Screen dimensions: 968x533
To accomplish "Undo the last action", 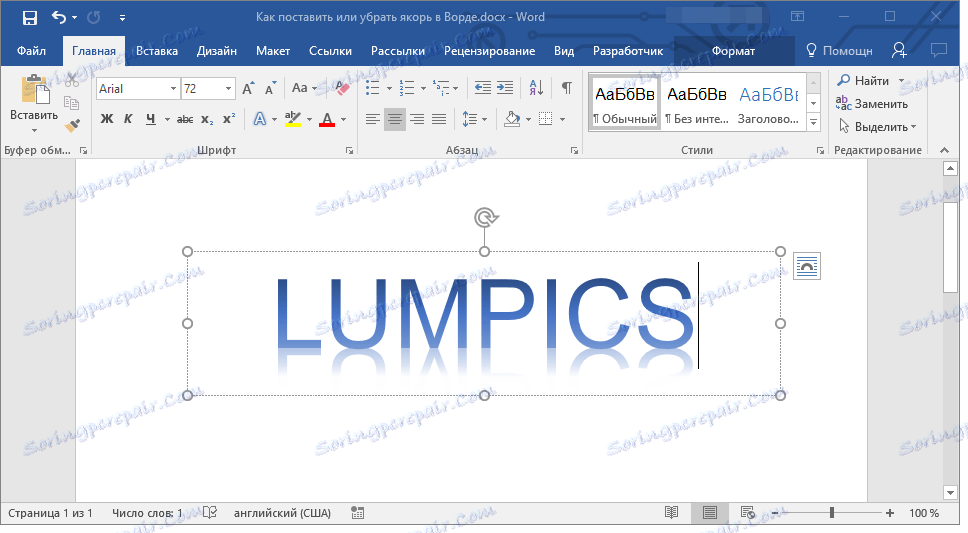I will coord(59,17).
